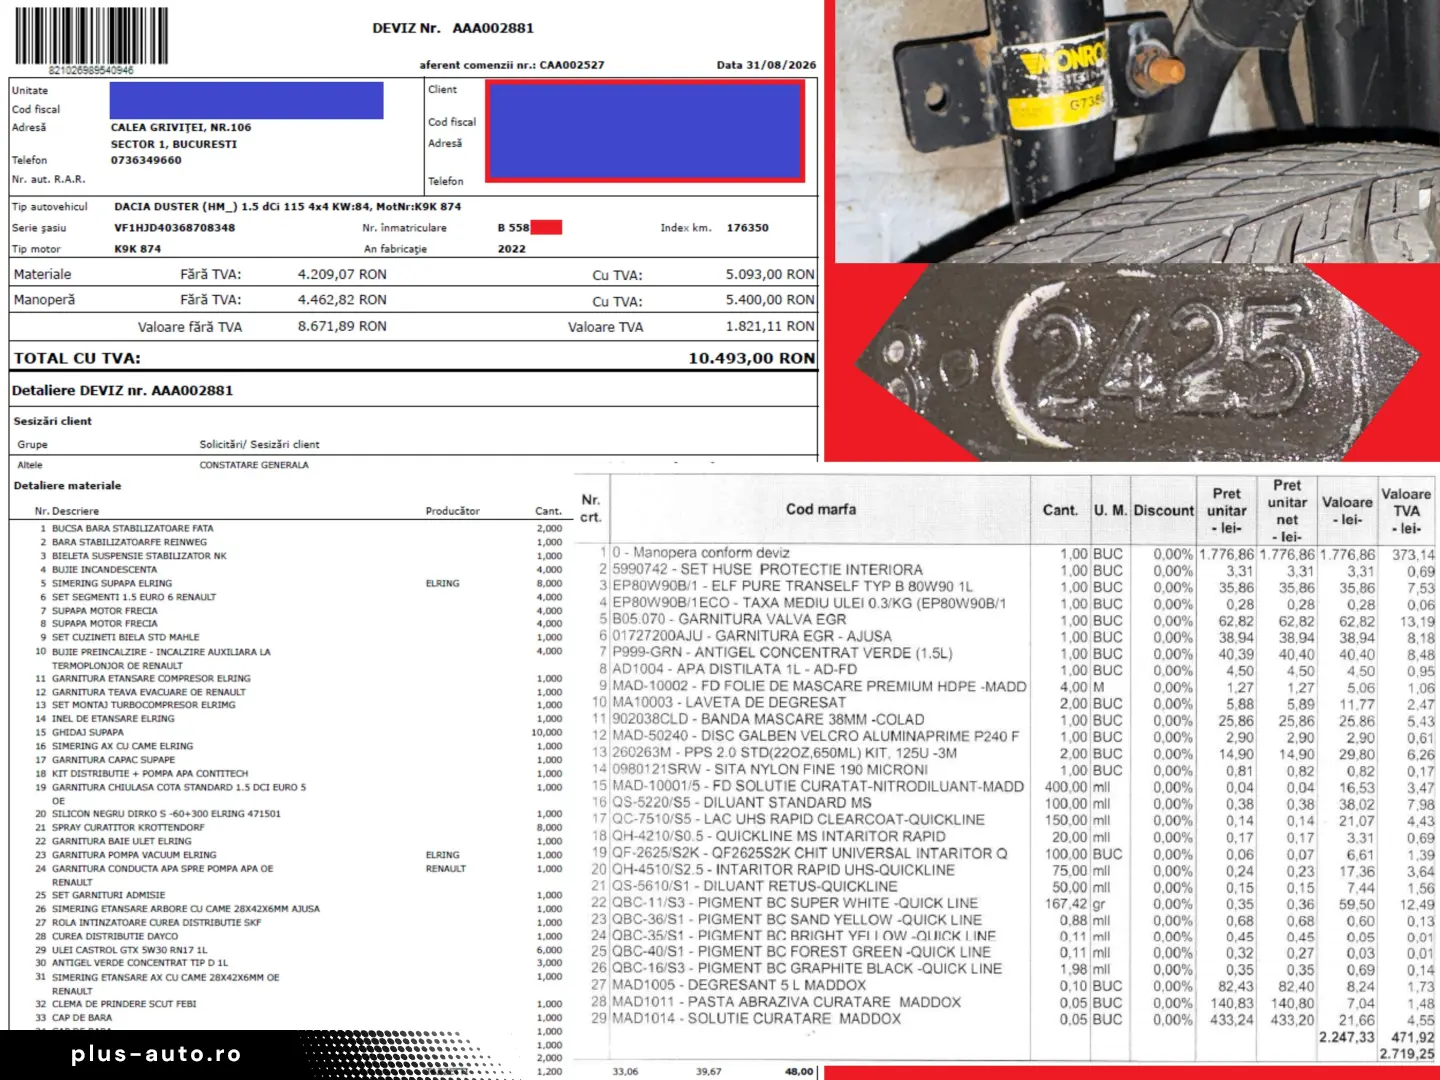Select the date 'Data 31/08/2026'
The height and width of the screenshot is (1080, 1440).
click(766, 65)
